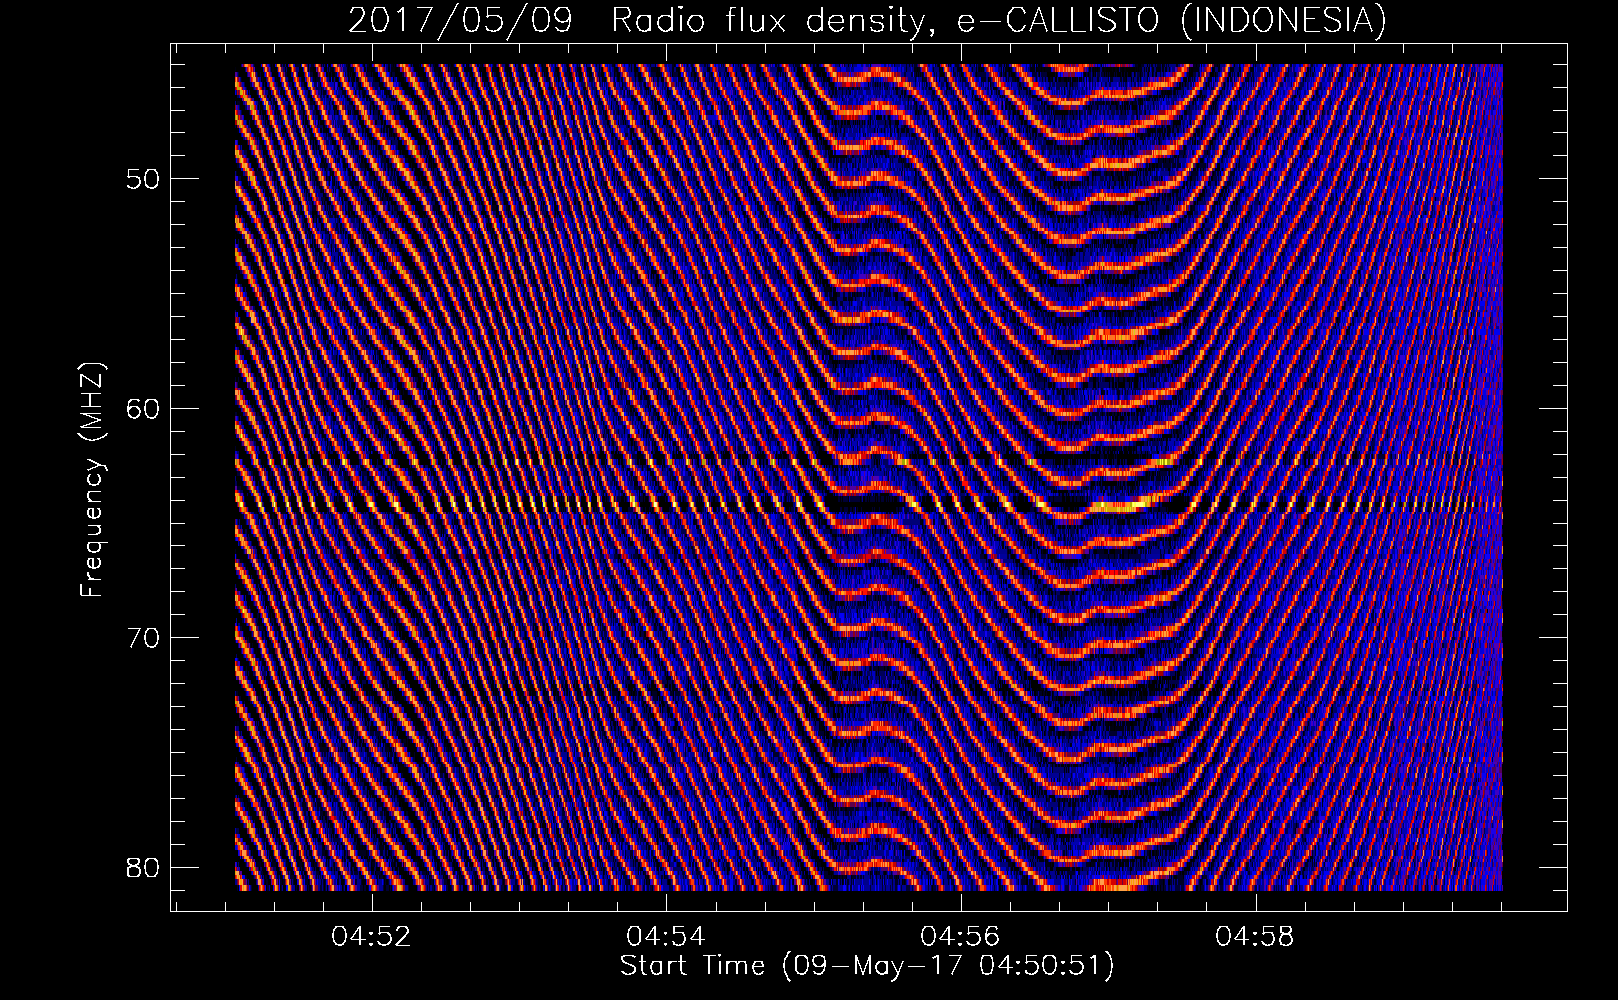
Task: Click the 'Frequency (MHZ)' axis label
Action: (x=93, y=480)
